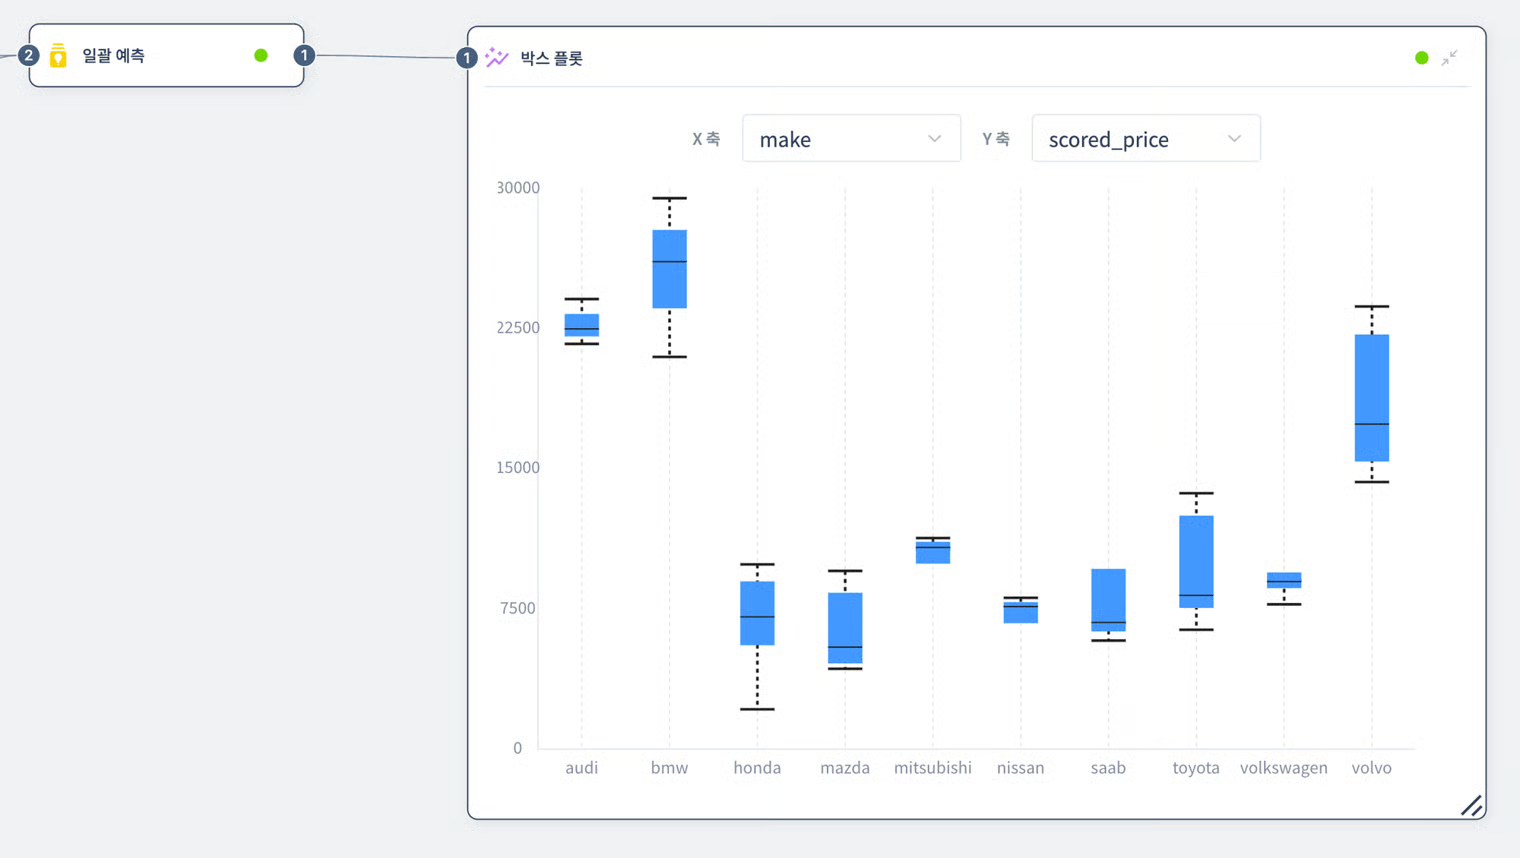Click the volkswagen x-axis label

[1284, 768]
